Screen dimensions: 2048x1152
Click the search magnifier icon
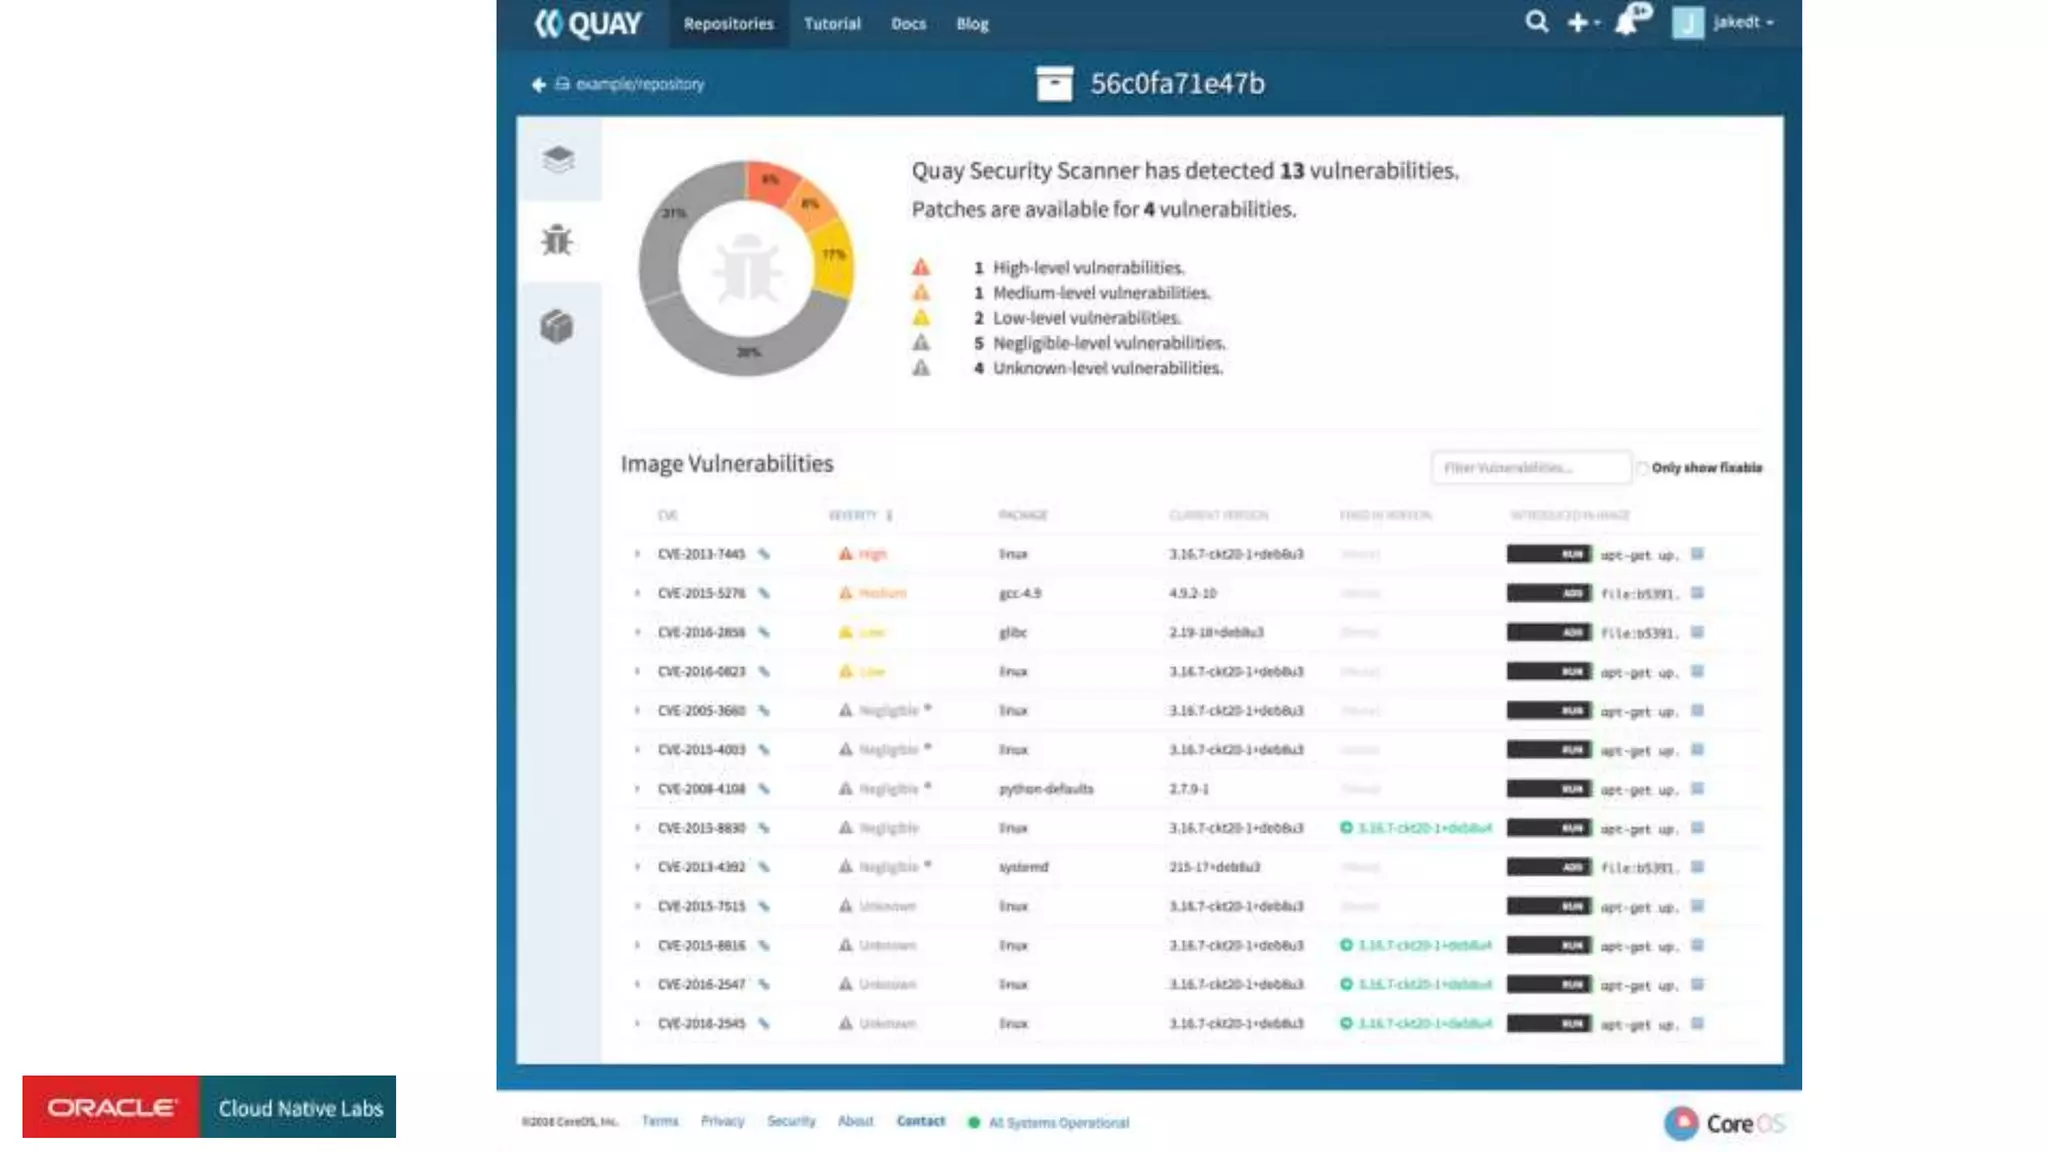coord(1536,22)
